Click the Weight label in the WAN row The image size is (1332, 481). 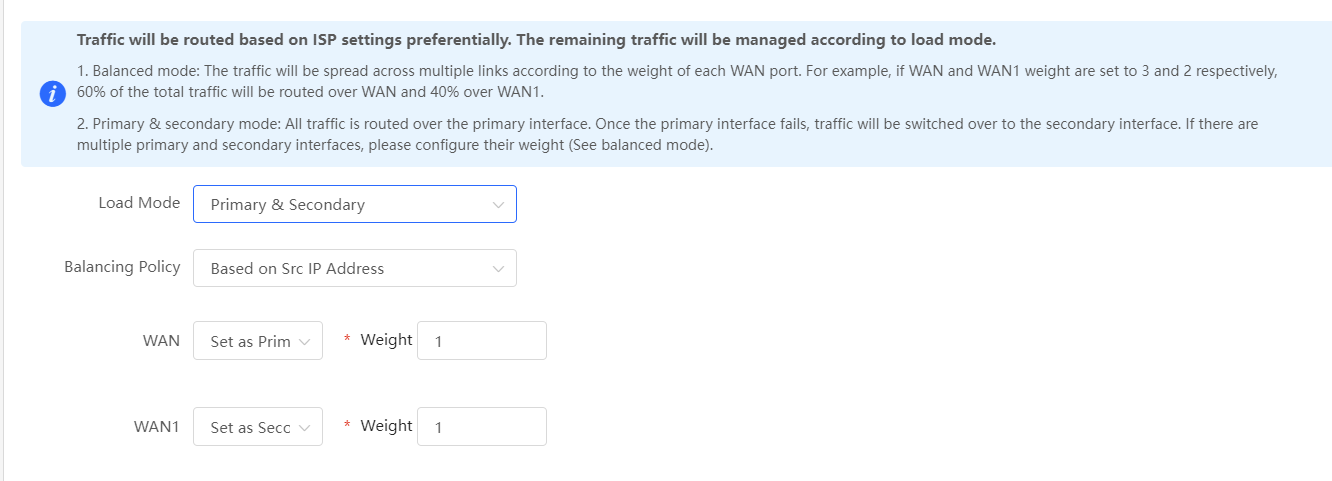(386, 340)
